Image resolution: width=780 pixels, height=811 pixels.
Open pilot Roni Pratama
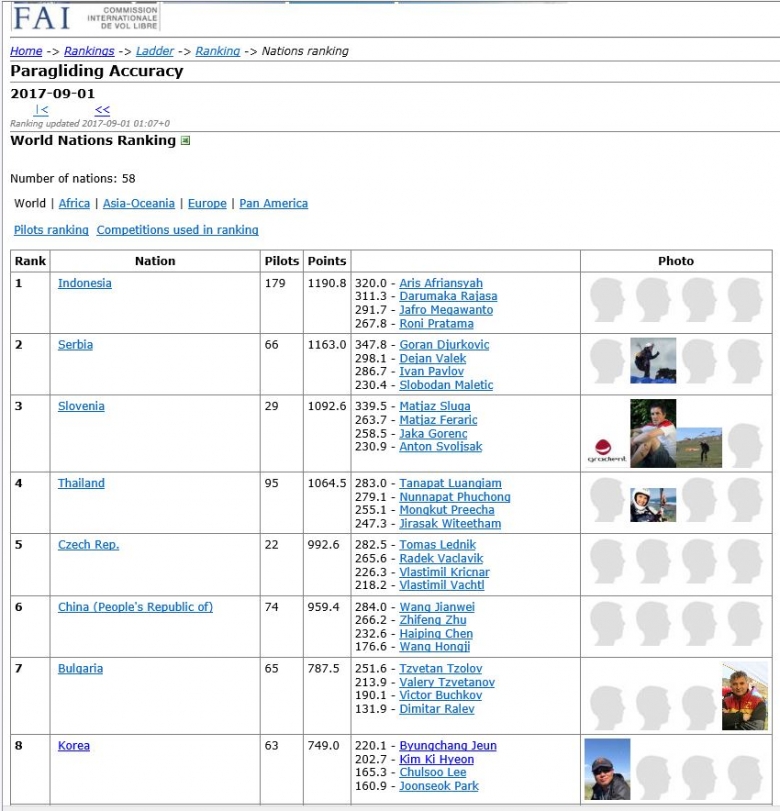point(437,323)
